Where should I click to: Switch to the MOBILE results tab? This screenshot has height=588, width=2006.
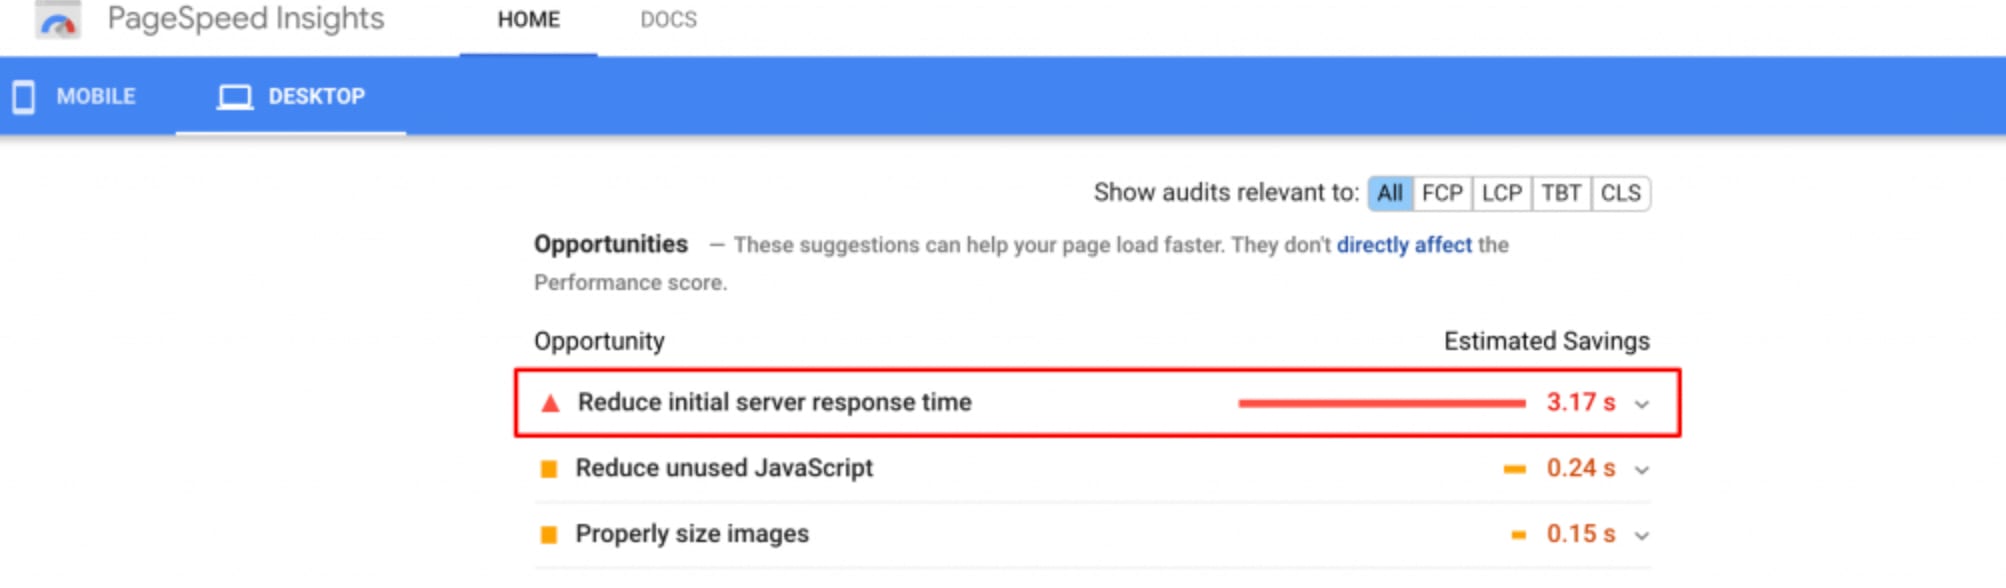tap(95, 97)
